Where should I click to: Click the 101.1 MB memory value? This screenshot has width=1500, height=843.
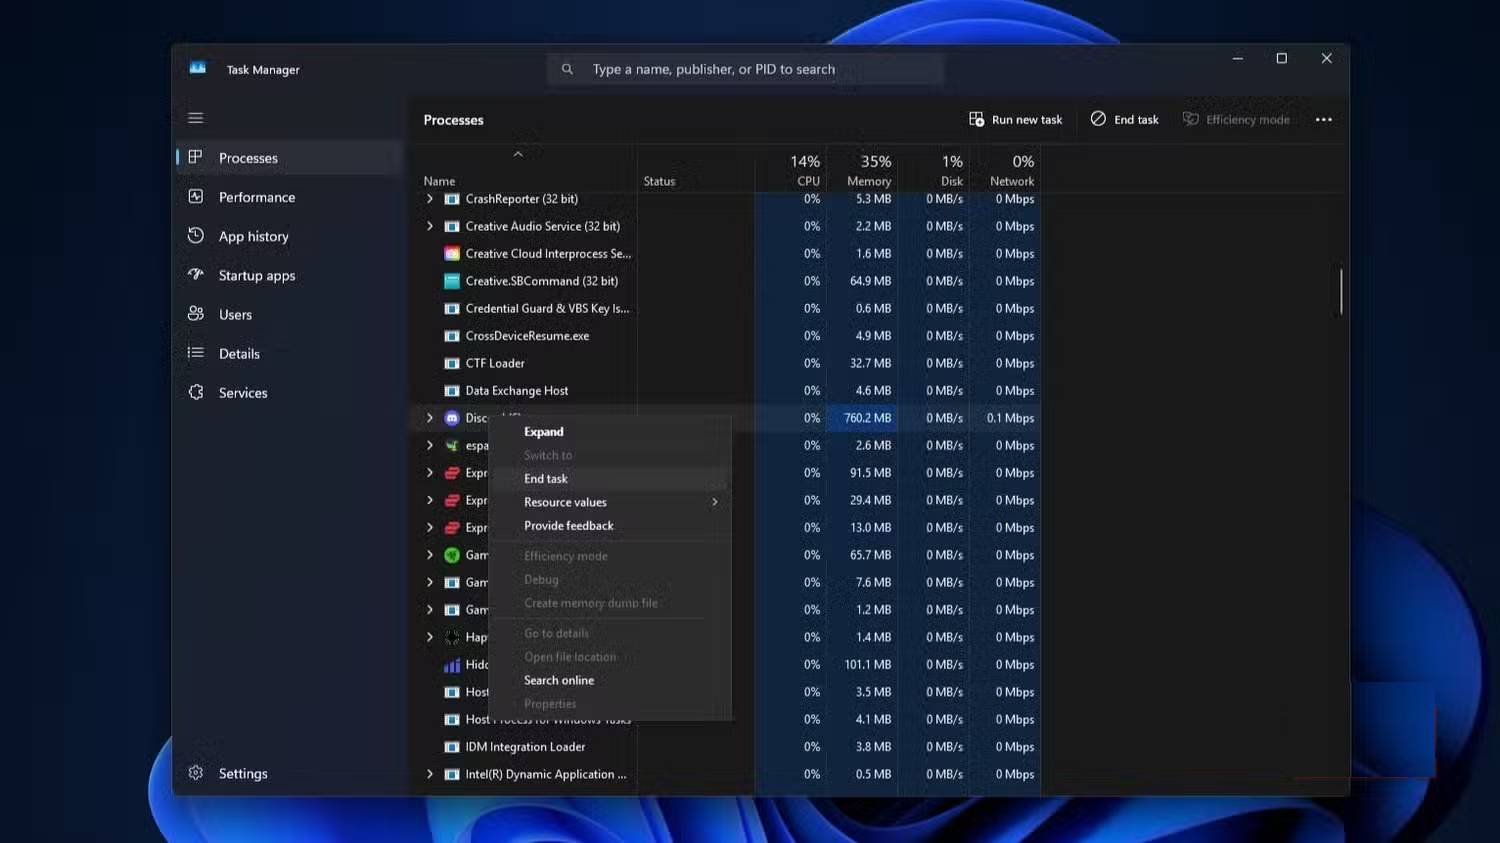(868, 665)
